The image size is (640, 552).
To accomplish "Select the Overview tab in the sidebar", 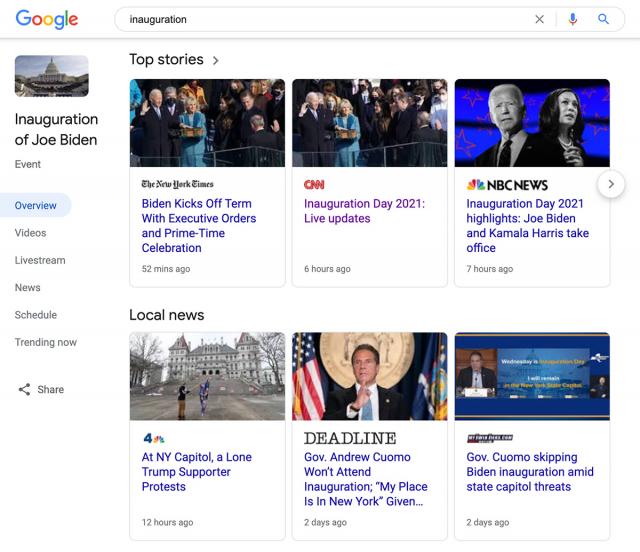I will pyautogui.click(x=36, y=205).
